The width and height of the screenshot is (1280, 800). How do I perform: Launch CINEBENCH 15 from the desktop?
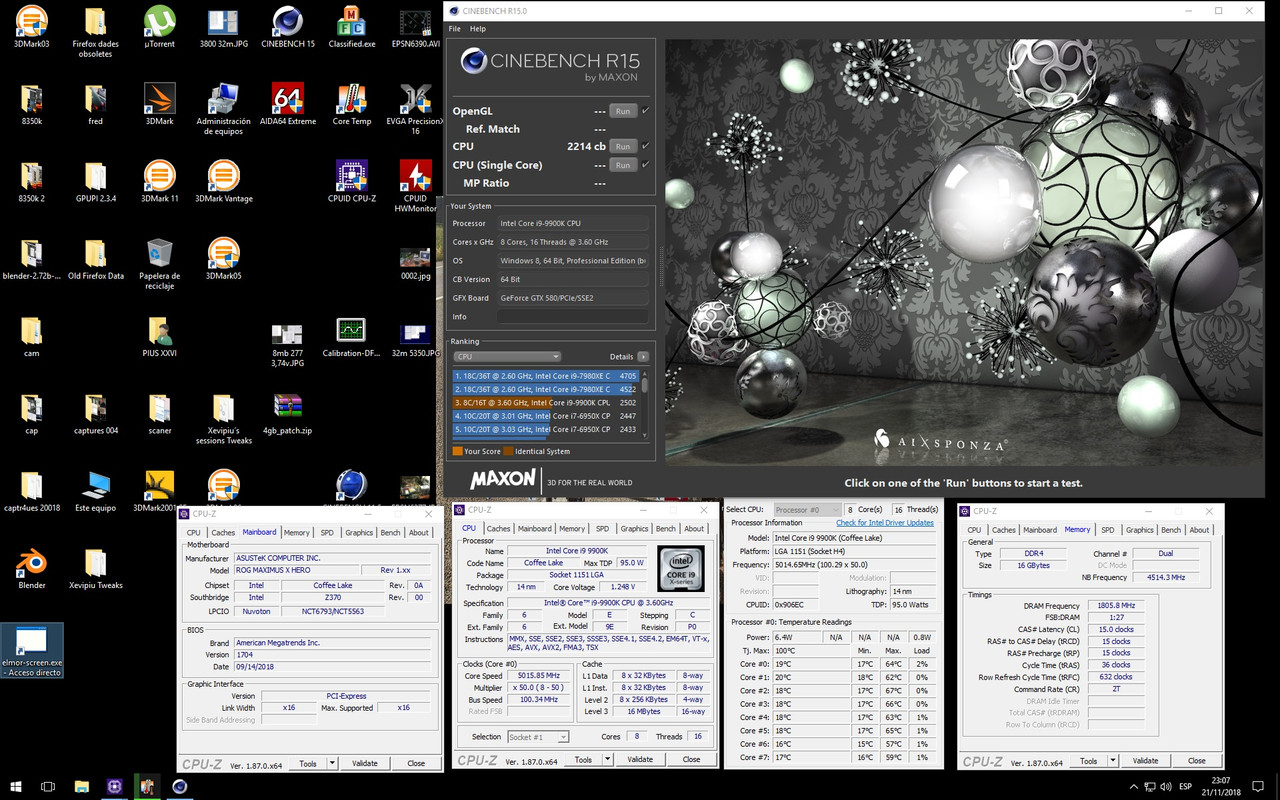click(288, 27)
